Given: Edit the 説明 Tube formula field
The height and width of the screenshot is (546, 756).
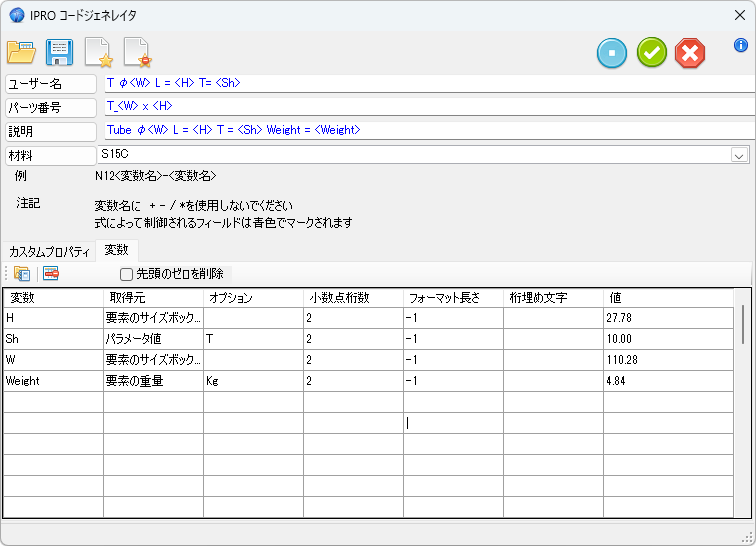Looking at the screenshot, I should [430, 130].
